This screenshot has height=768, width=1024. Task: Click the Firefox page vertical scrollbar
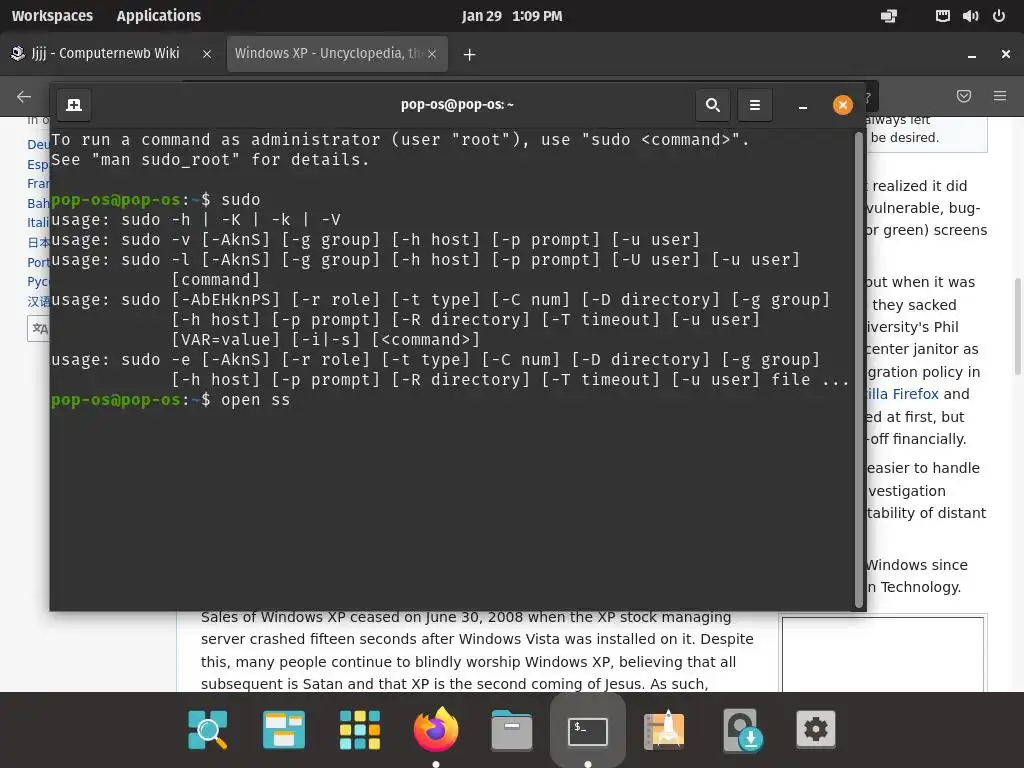1017,327
